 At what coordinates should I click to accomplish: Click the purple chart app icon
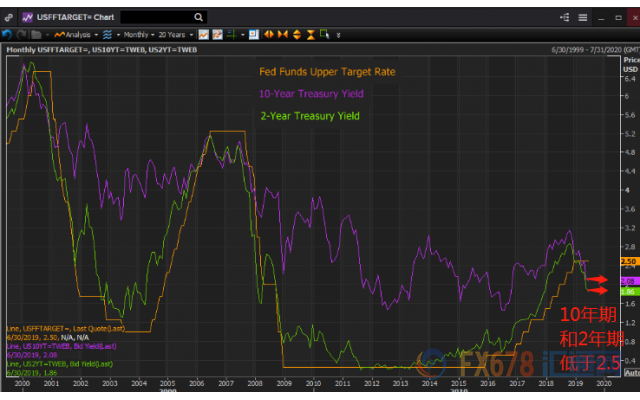(27, 18)
